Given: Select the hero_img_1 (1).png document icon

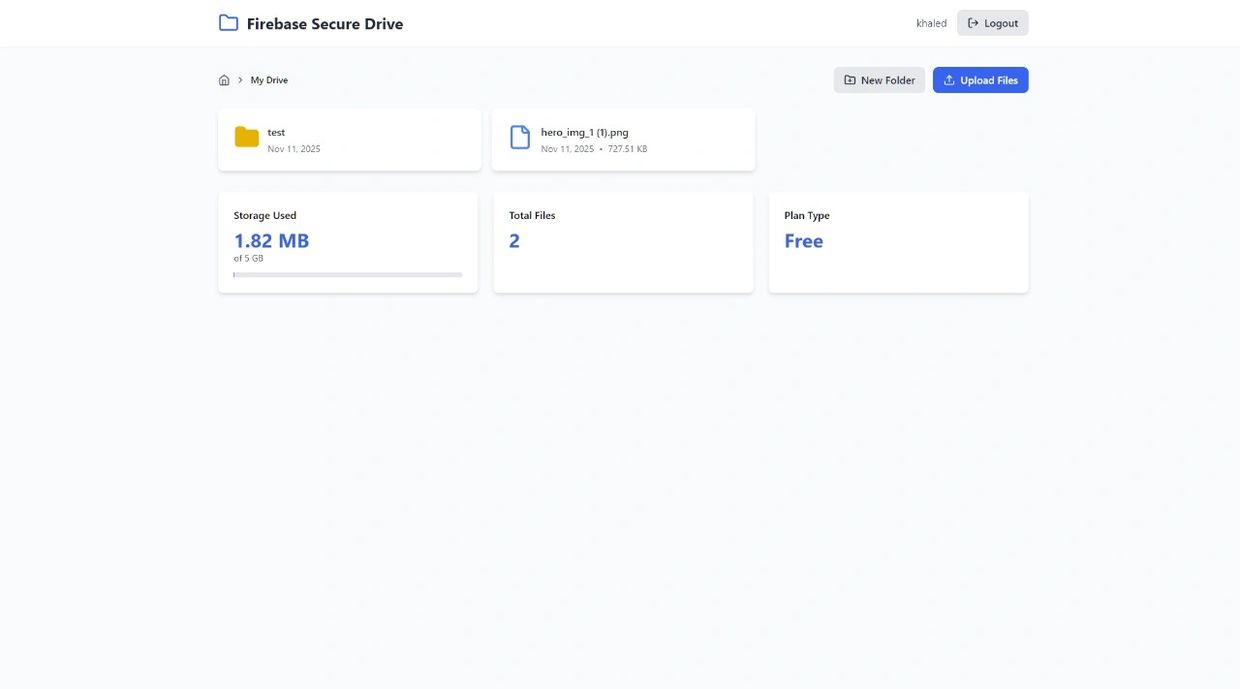Looking at the screenshot, I should [x=520, y=137].
